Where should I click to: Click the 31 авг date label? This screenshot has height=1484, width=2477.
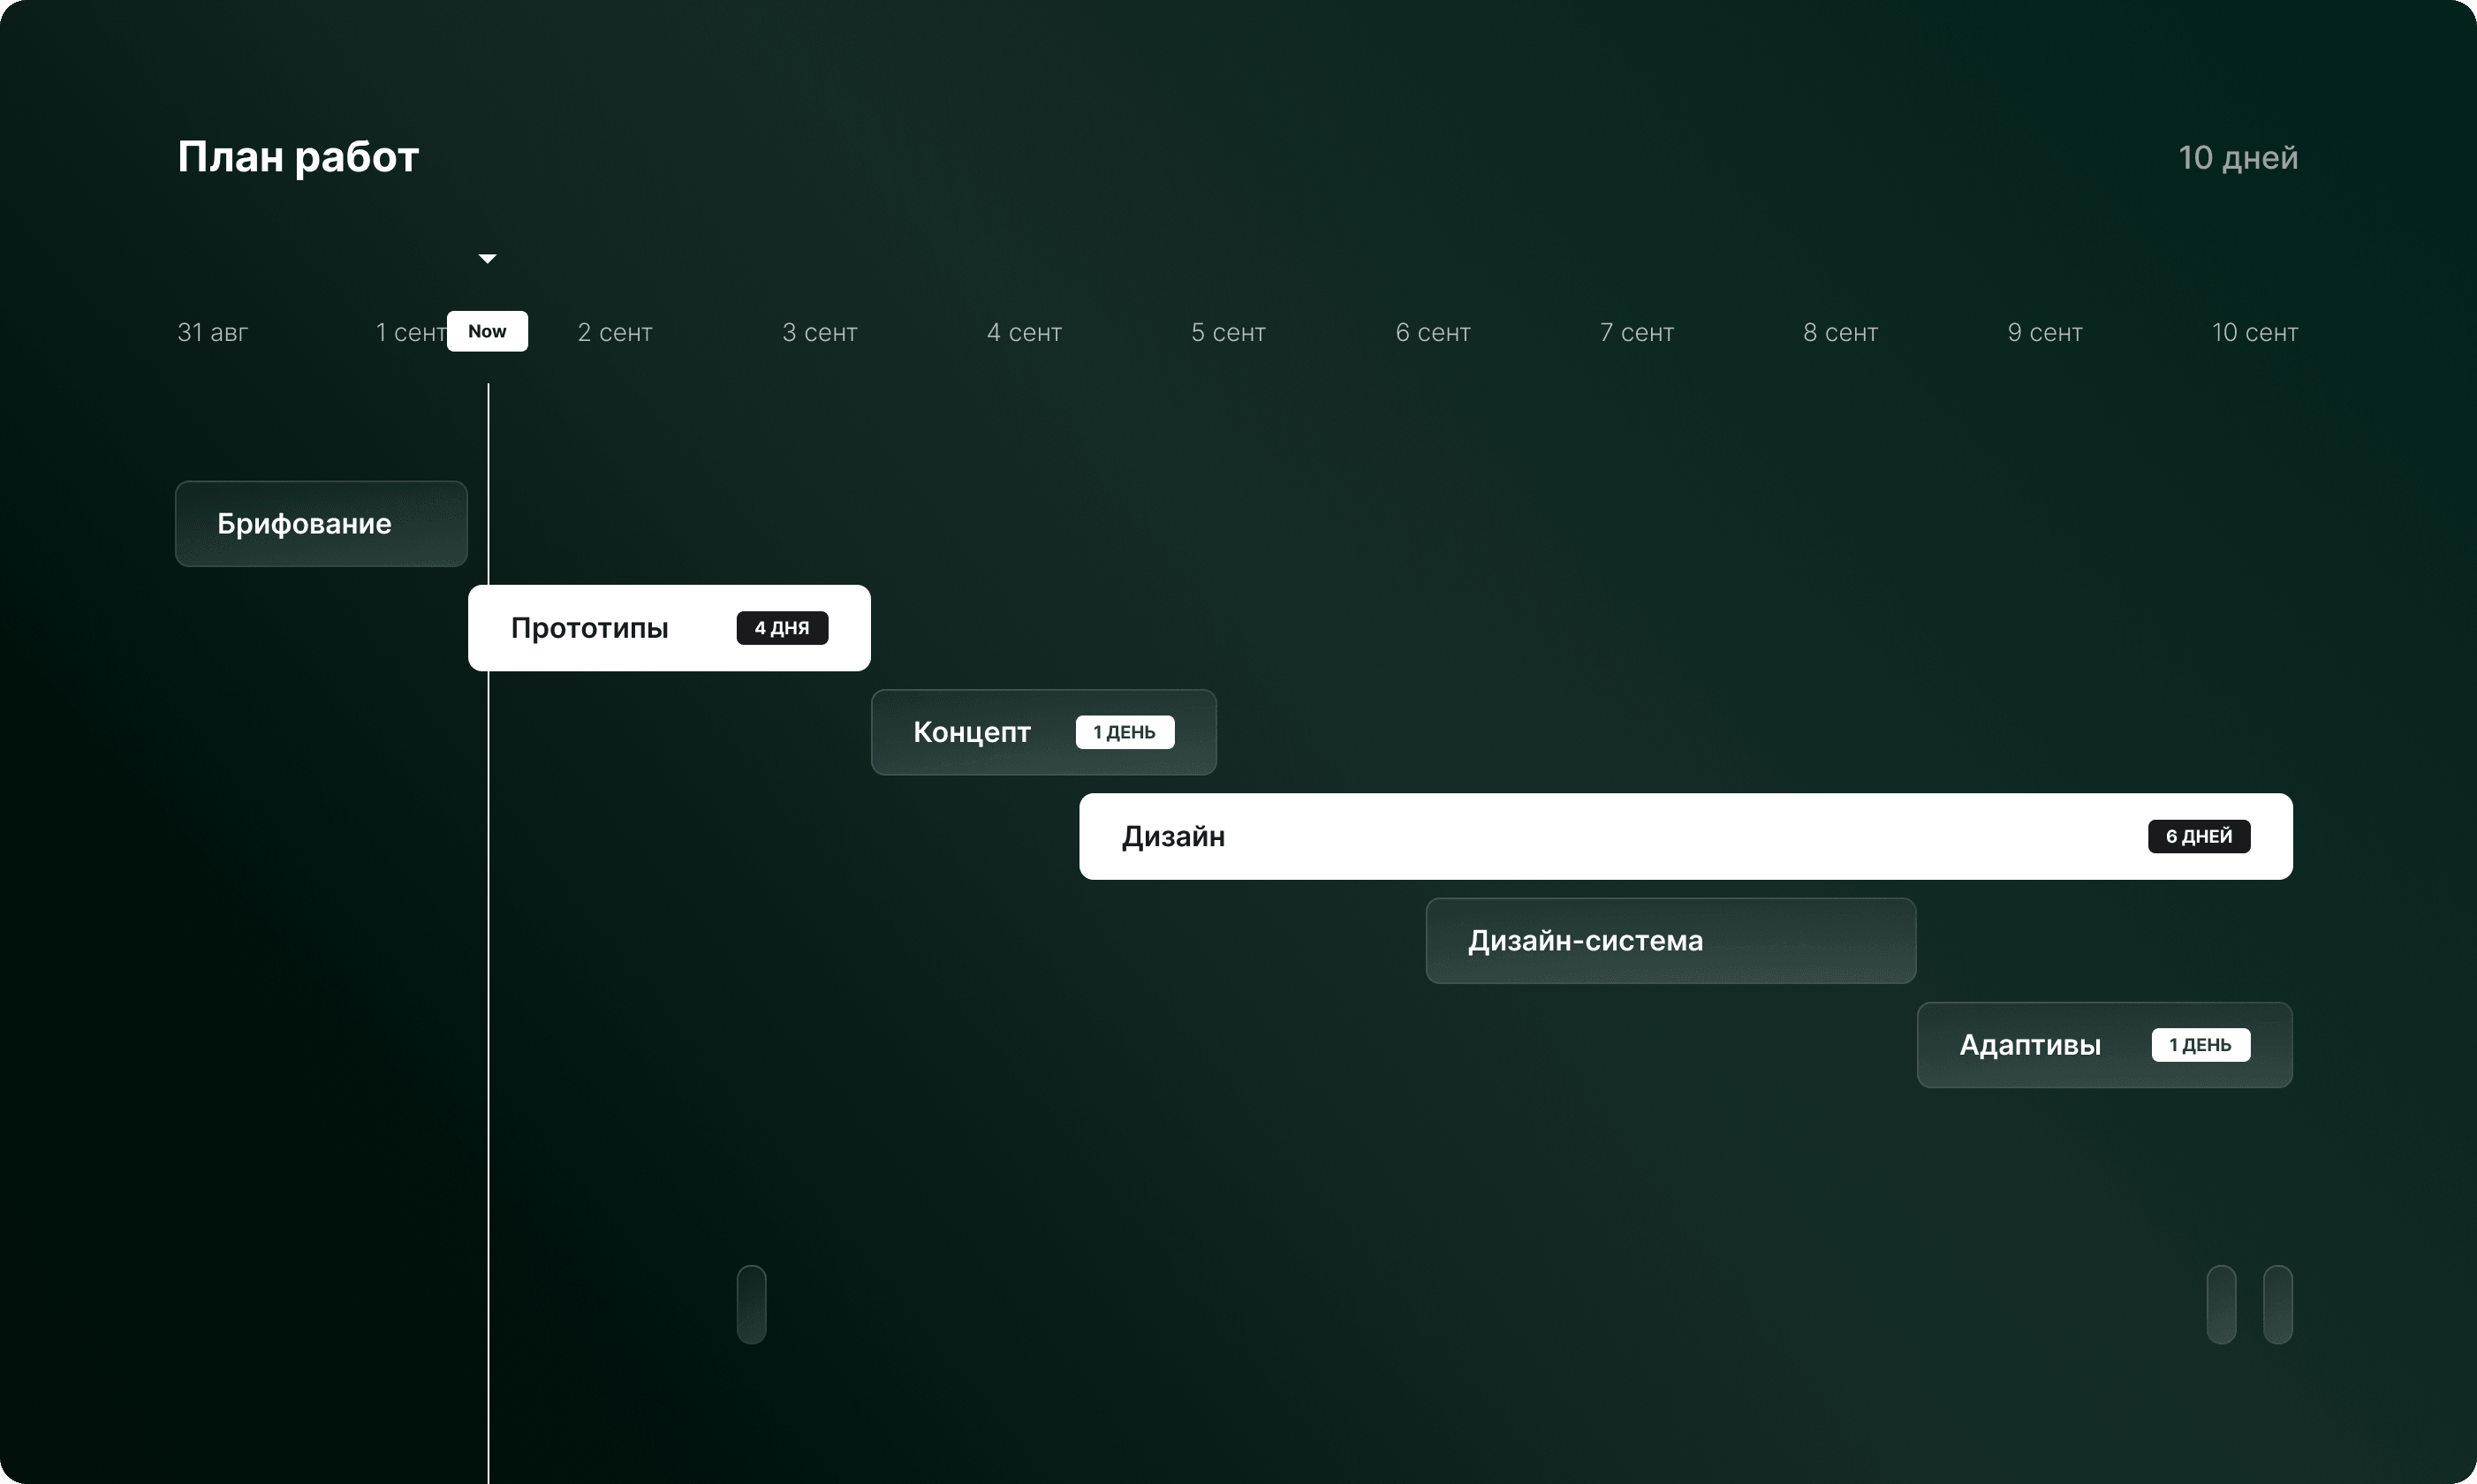click(211, 332)
